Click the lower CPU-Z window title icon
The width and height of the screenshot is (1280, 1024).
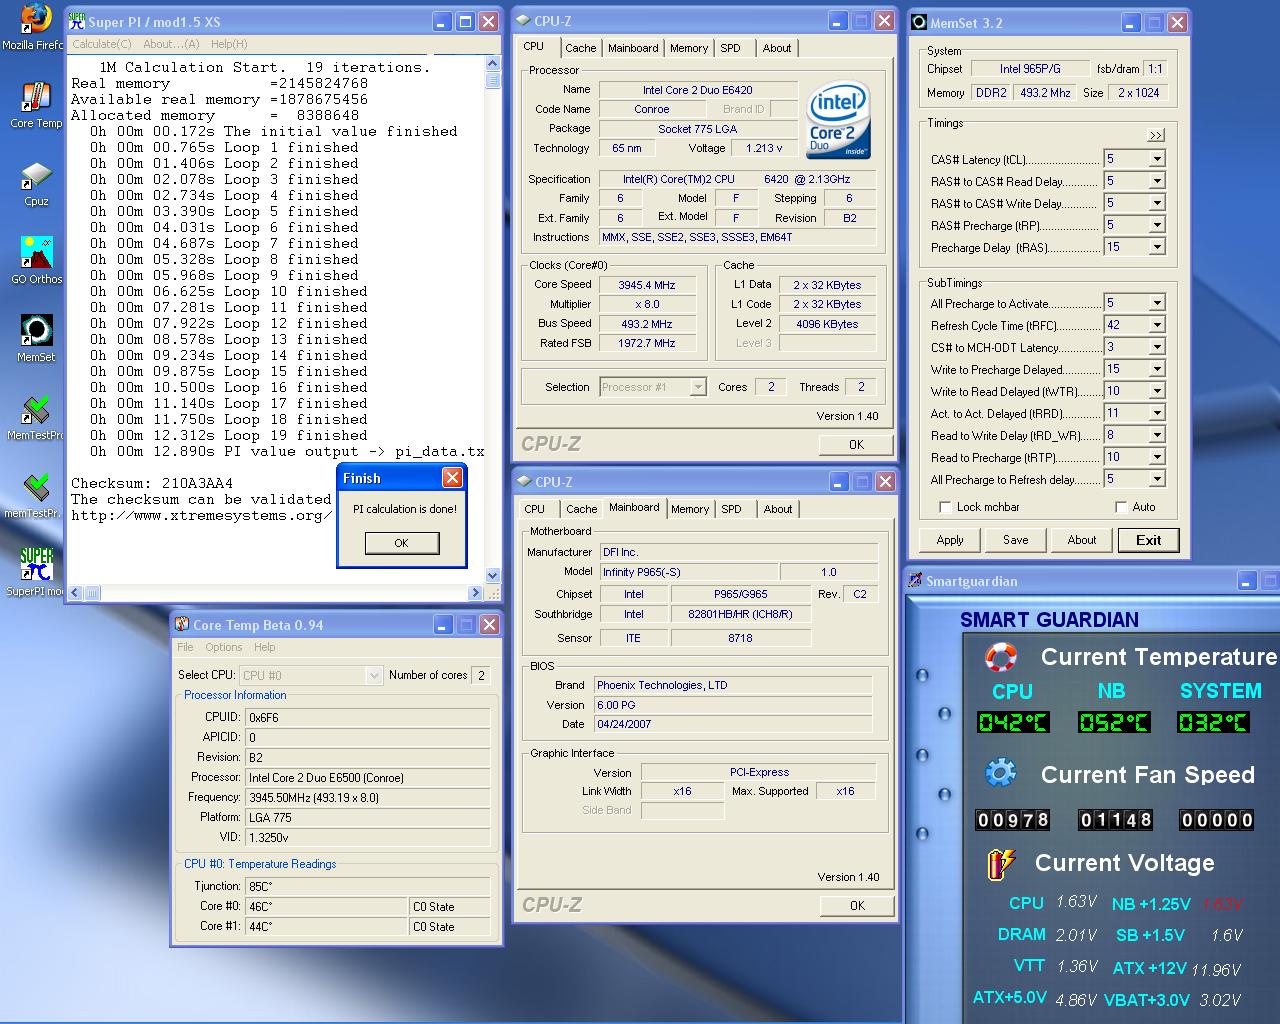point(524,481)
